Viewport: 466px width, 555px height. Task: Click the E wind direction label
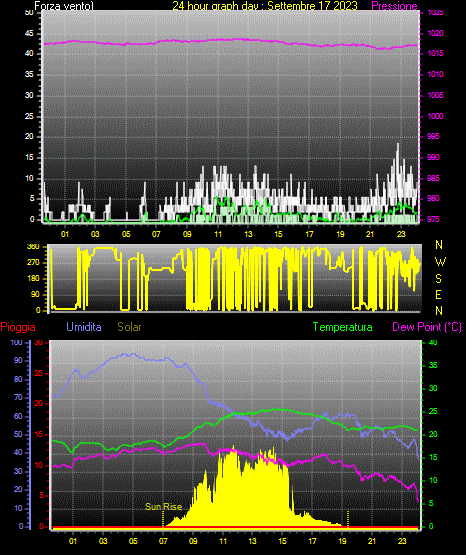[438, 294]
